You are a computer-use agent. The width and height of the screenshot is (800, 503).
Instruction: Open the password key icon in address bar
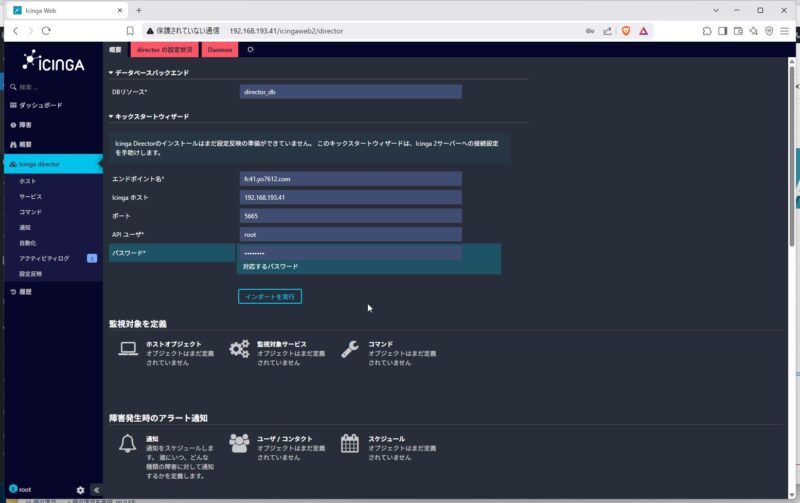tap(590, 31)
